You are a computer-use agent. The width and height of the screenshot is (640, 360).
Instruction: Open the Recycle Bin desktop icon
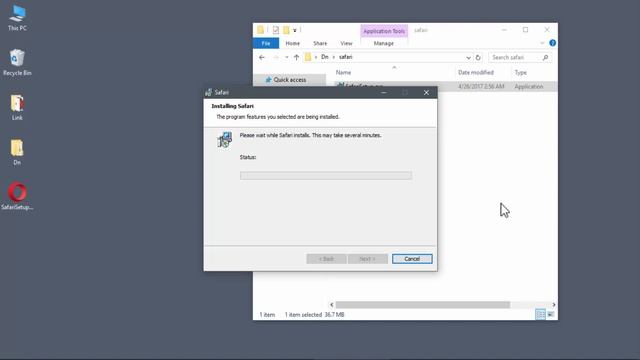tap(17, 62)
